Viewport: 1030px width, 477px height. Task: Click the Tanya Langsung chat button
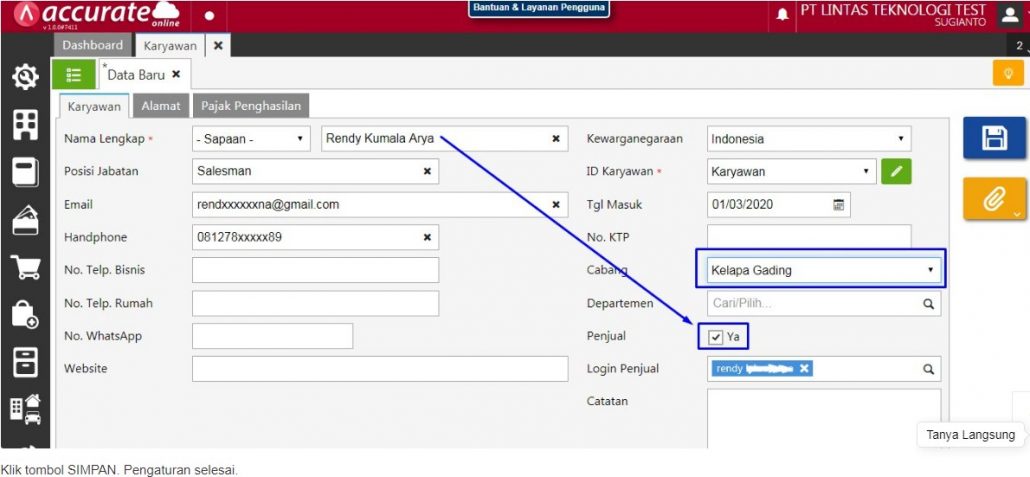[x=970, y=434]
